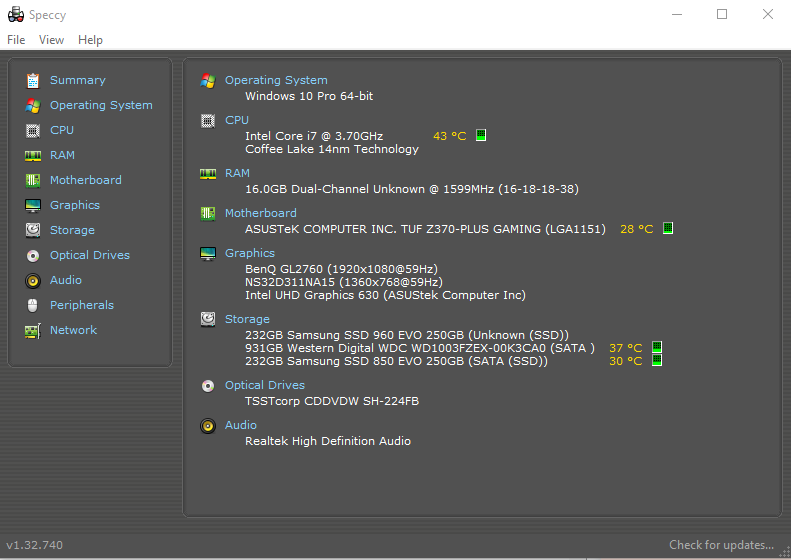Open the CPU section from sidebar
The height and width of the screenshot is (560, 791).
tap(62, 130)
